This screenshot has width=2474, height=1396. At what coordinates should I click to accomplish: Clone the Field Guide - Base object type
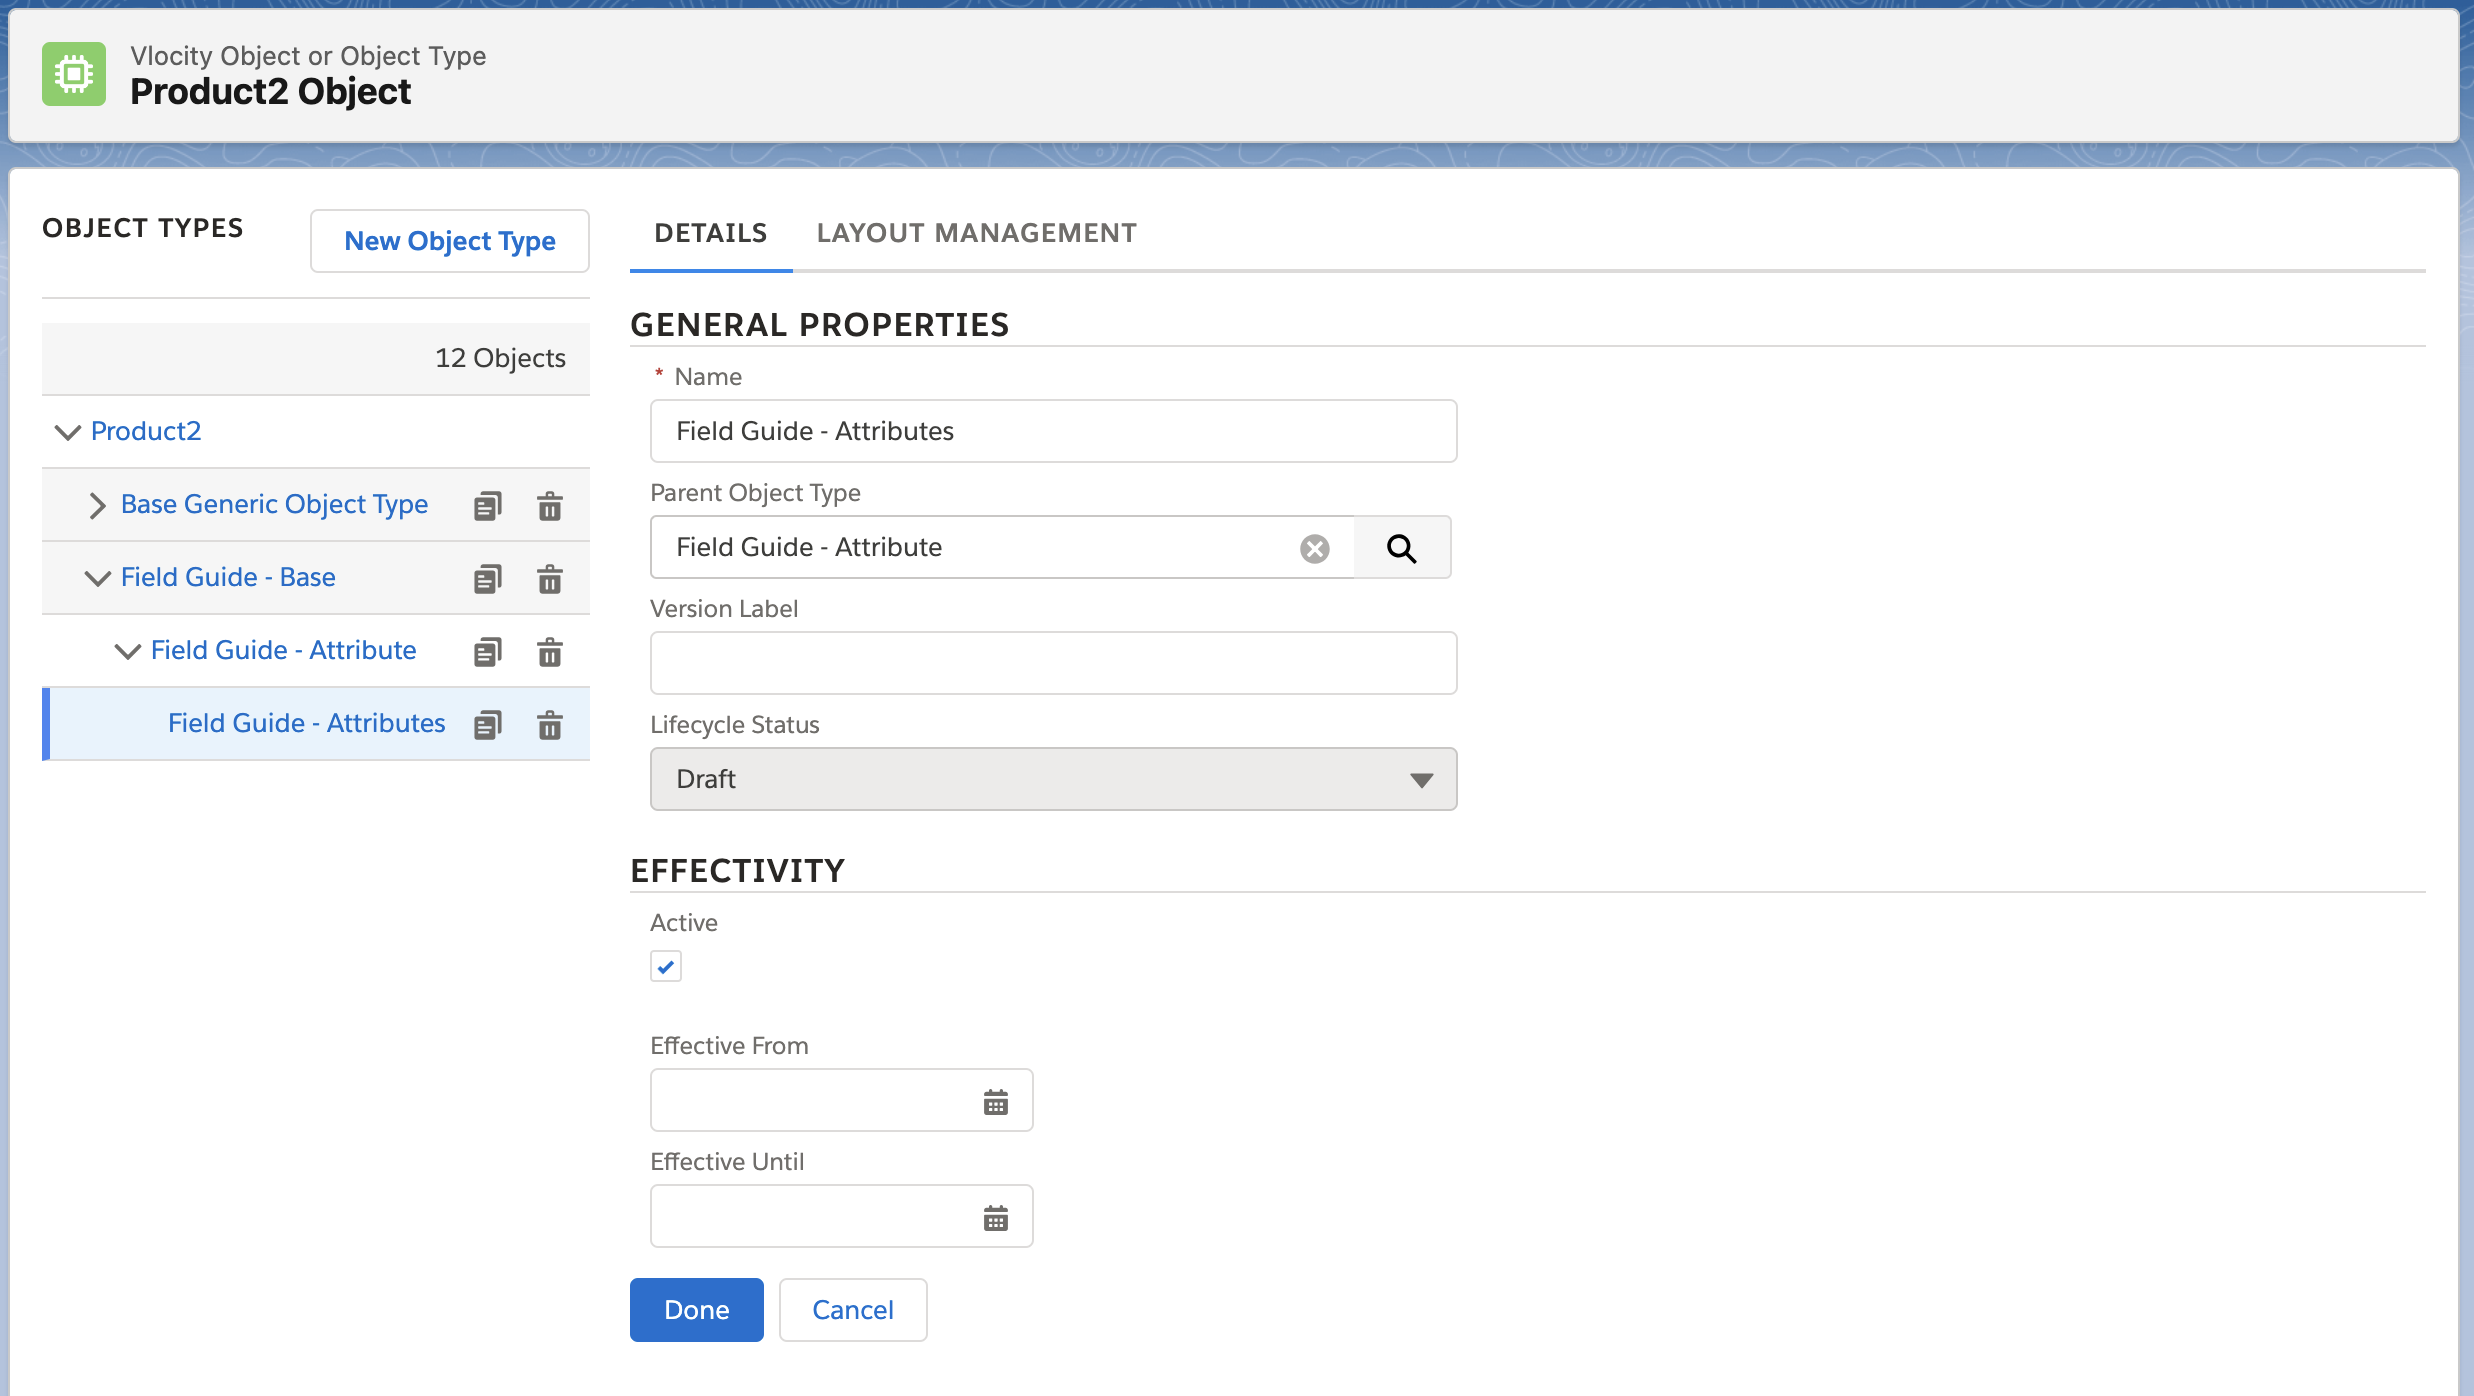point(488,579)
